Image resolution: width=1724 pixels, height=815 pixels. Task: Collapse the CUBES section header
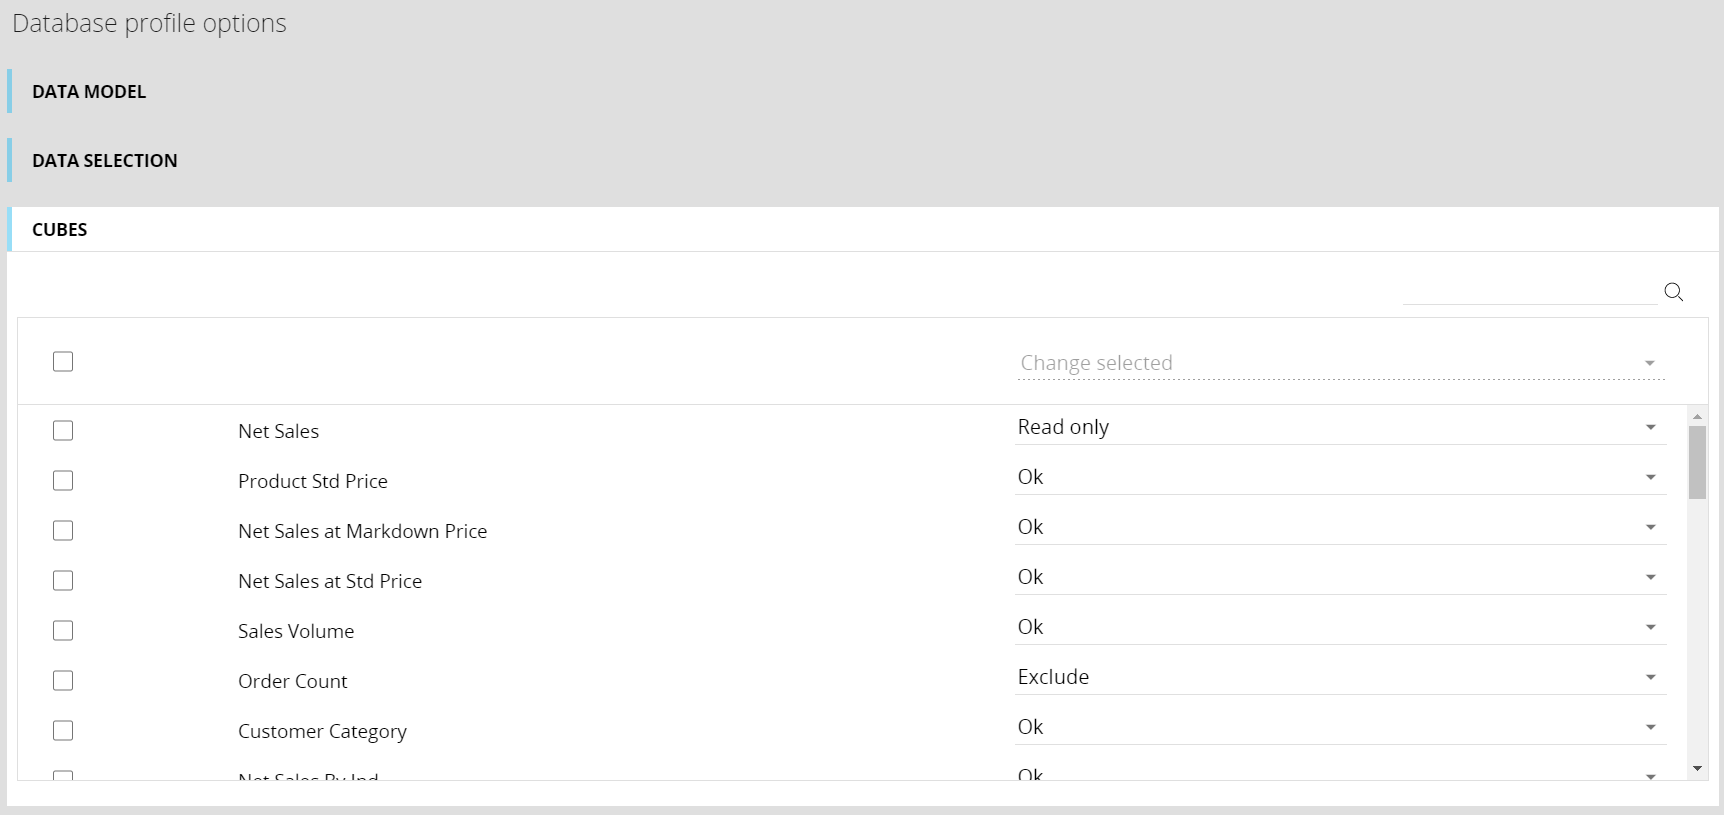60,230
